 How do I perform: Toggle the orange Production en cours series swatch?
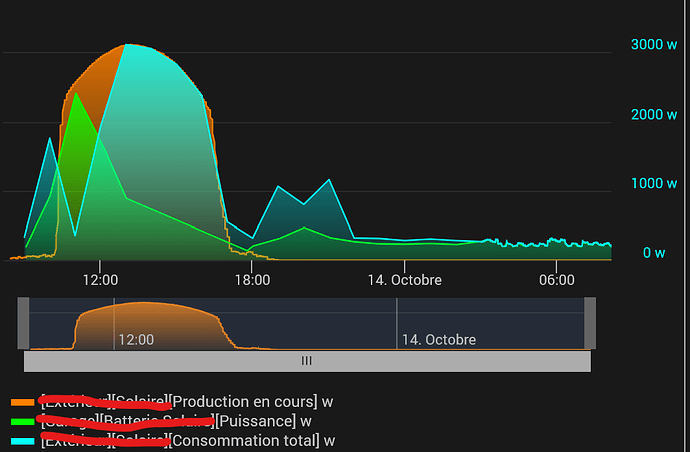[22, 402]
